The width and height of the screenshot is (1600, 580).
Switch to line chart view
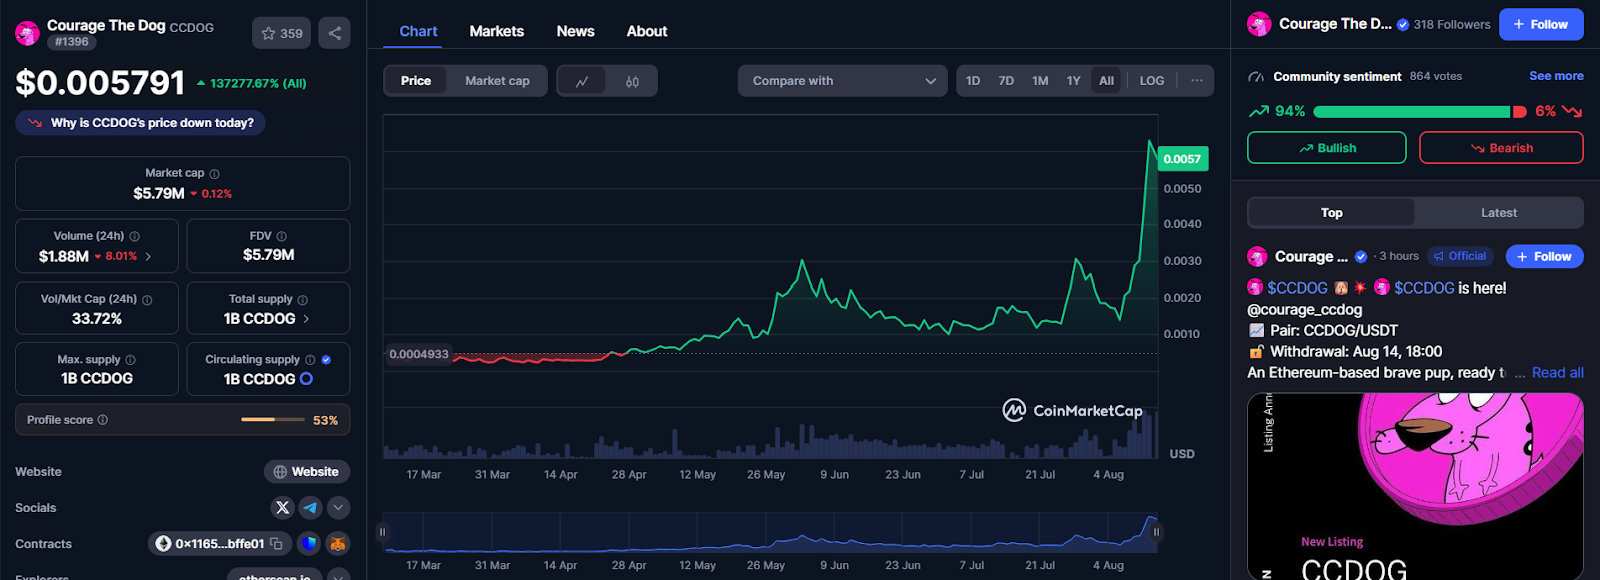point(581,81)
